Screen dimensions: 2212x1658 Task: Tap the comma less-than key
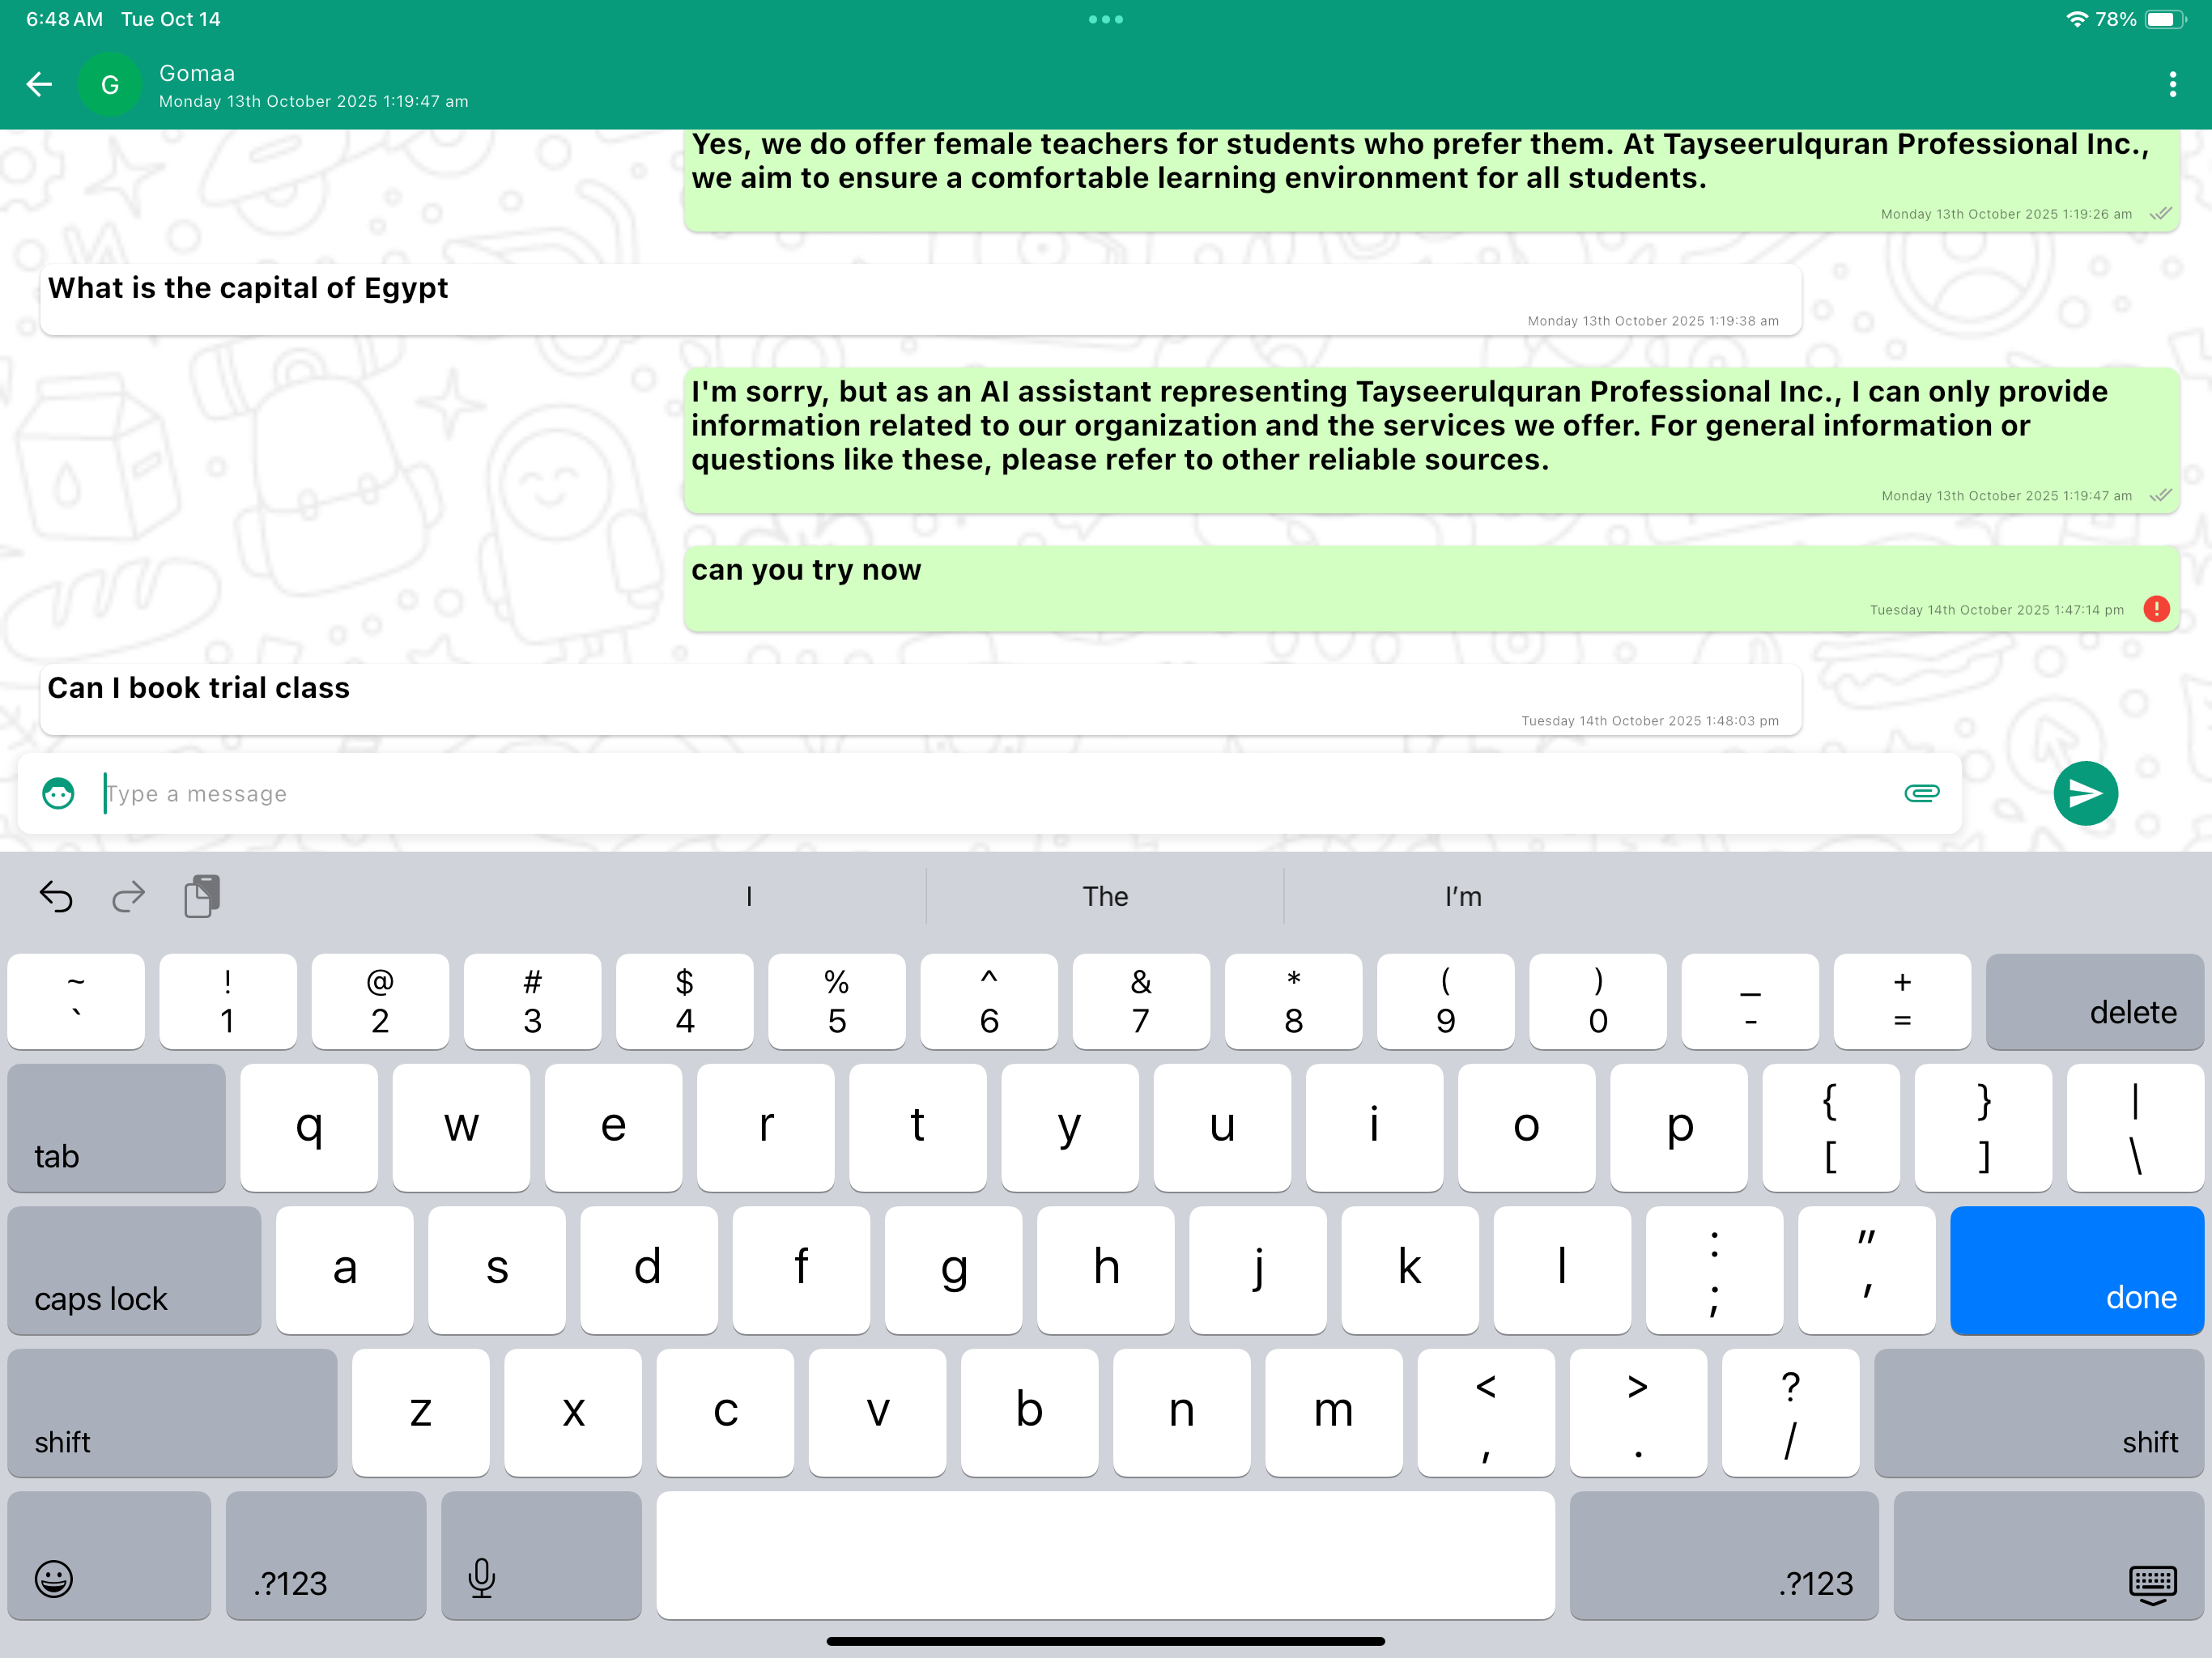tap(1485, 1413)
